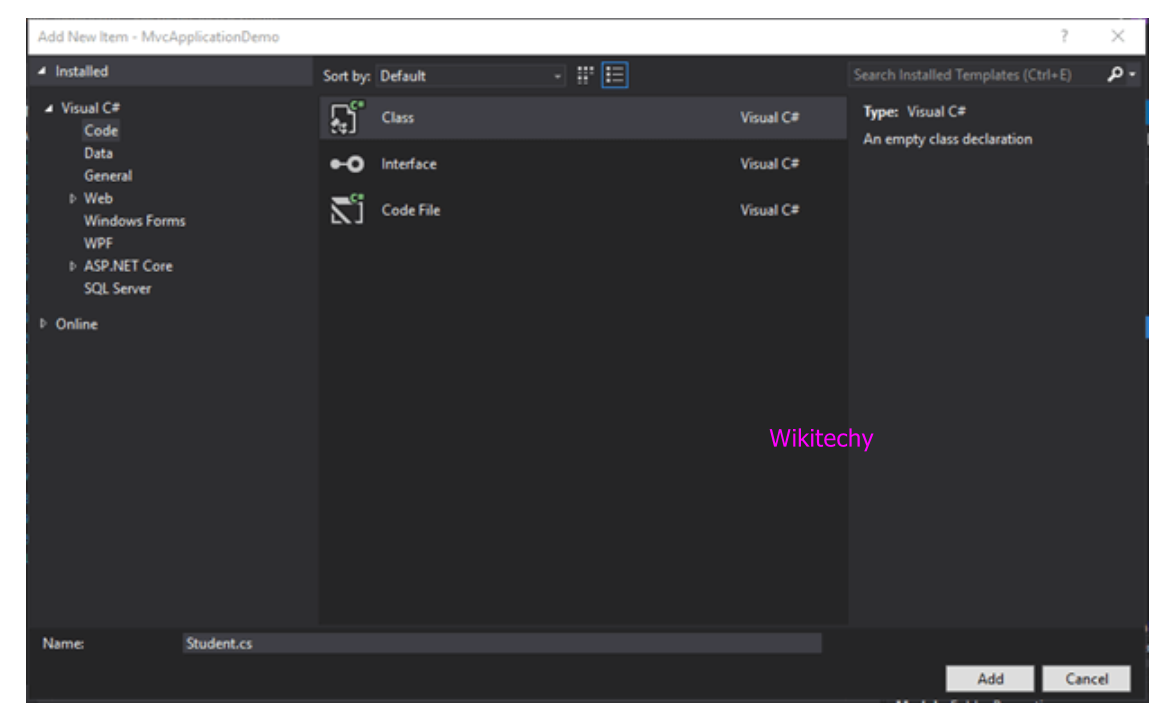Select the Interface template icon
1172x720 pixels.
click(x=347, y=164)
